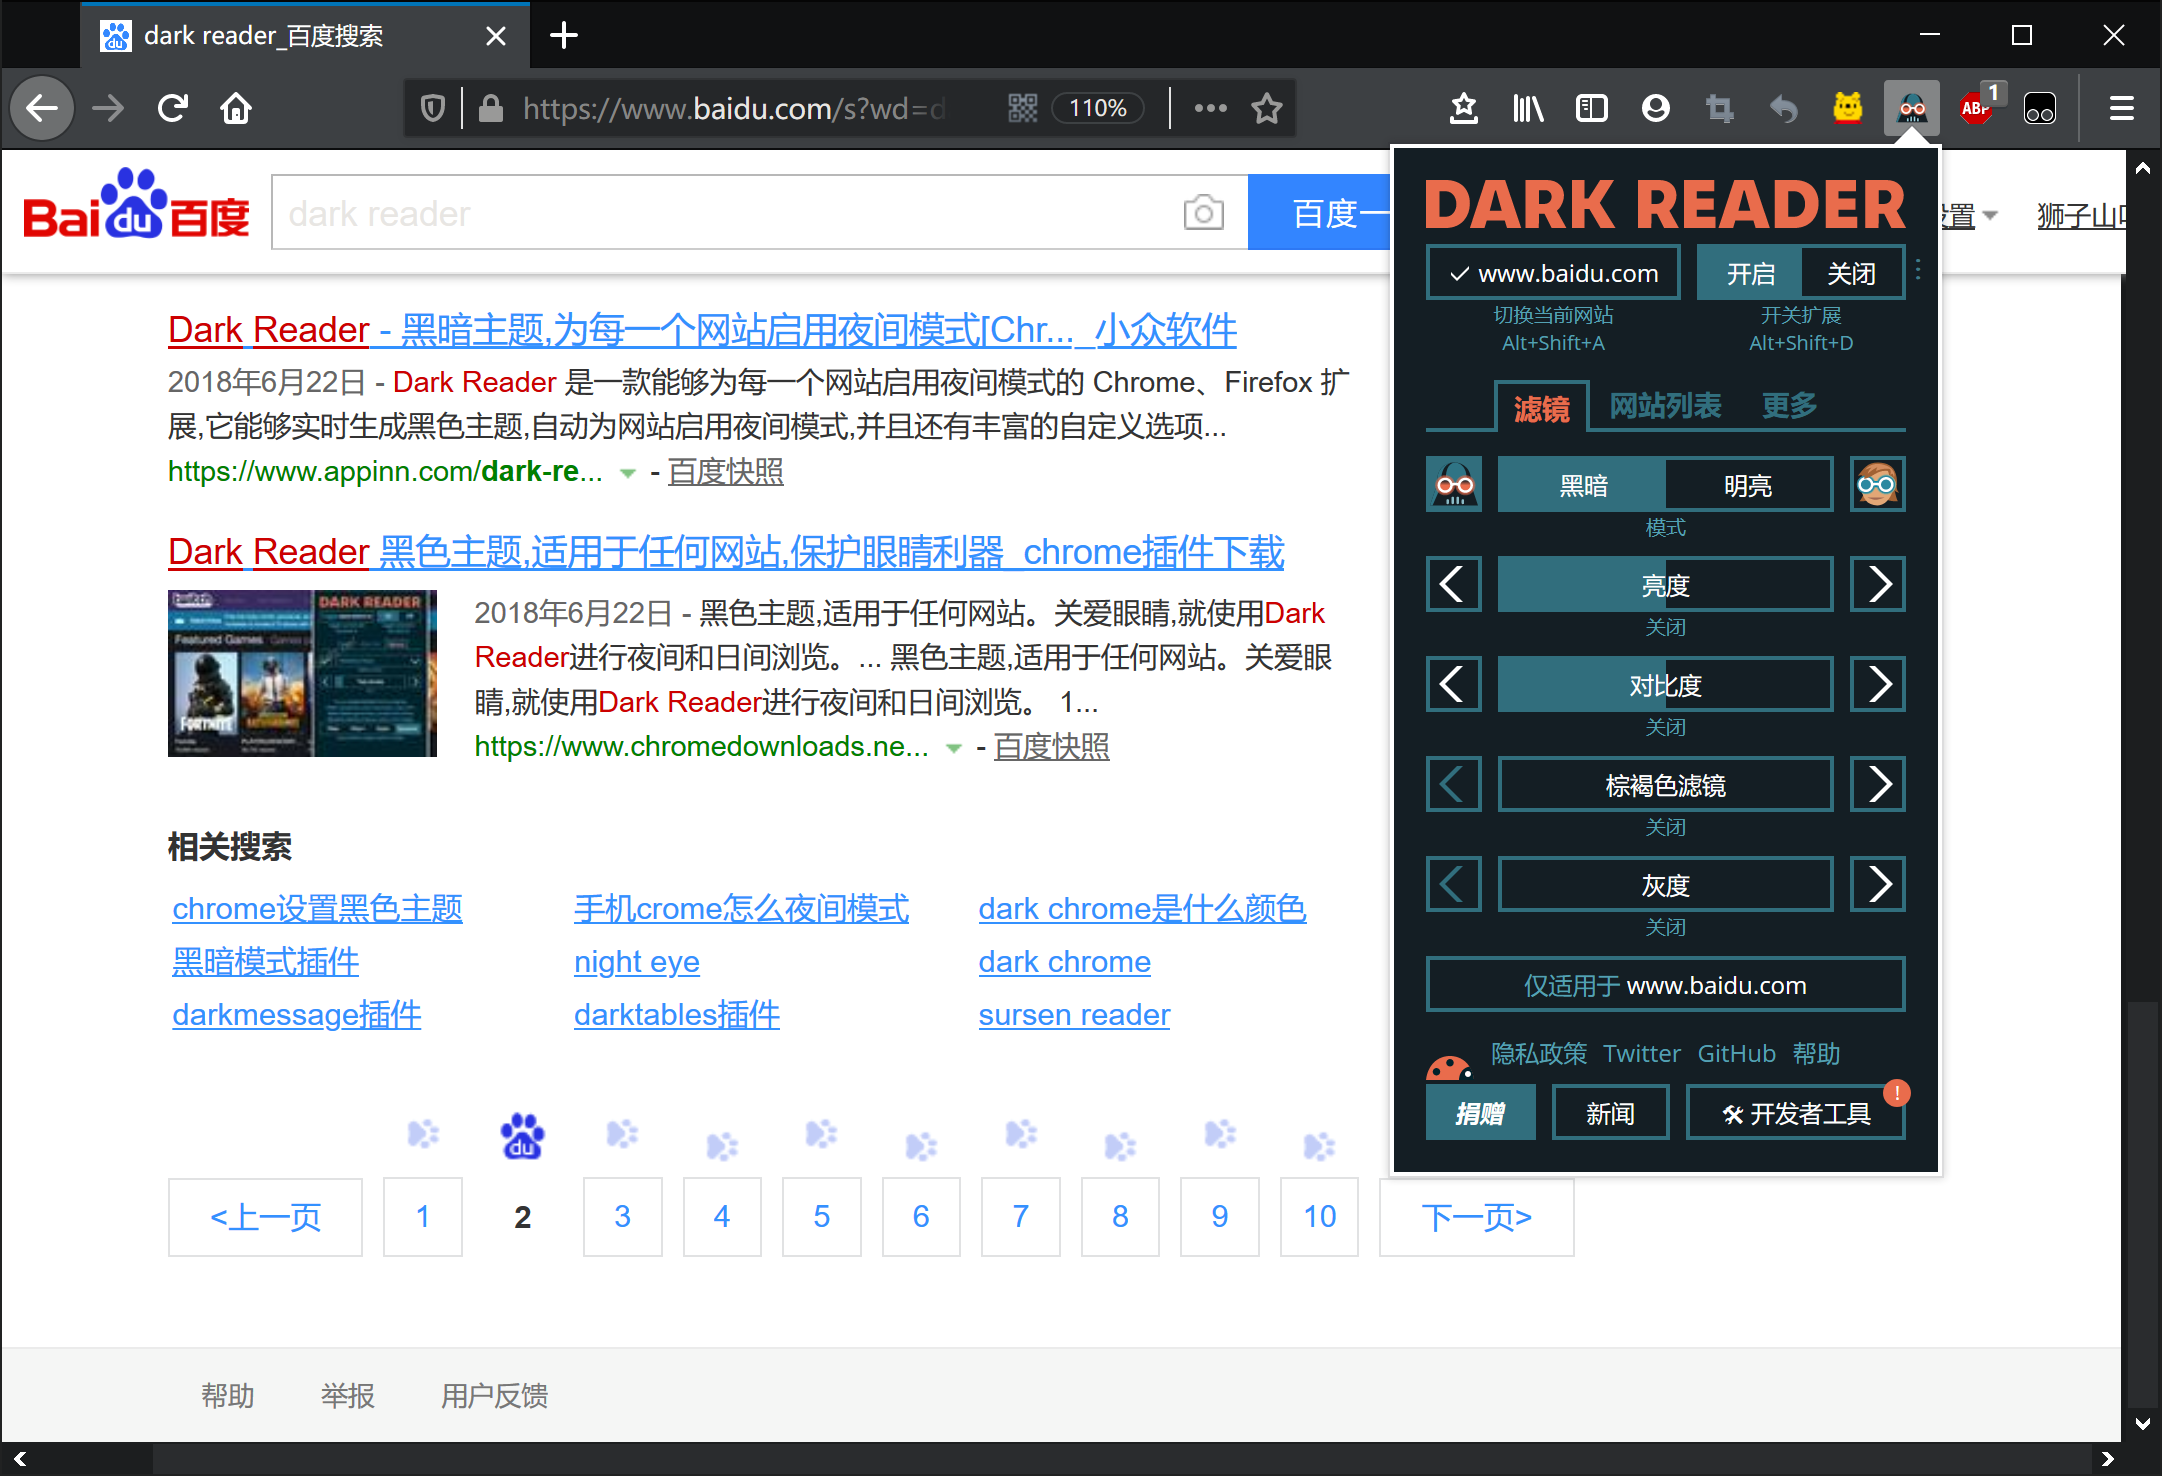
Task: Show site security padlock details
Action: pyautogui.click(x=490, y=108)
